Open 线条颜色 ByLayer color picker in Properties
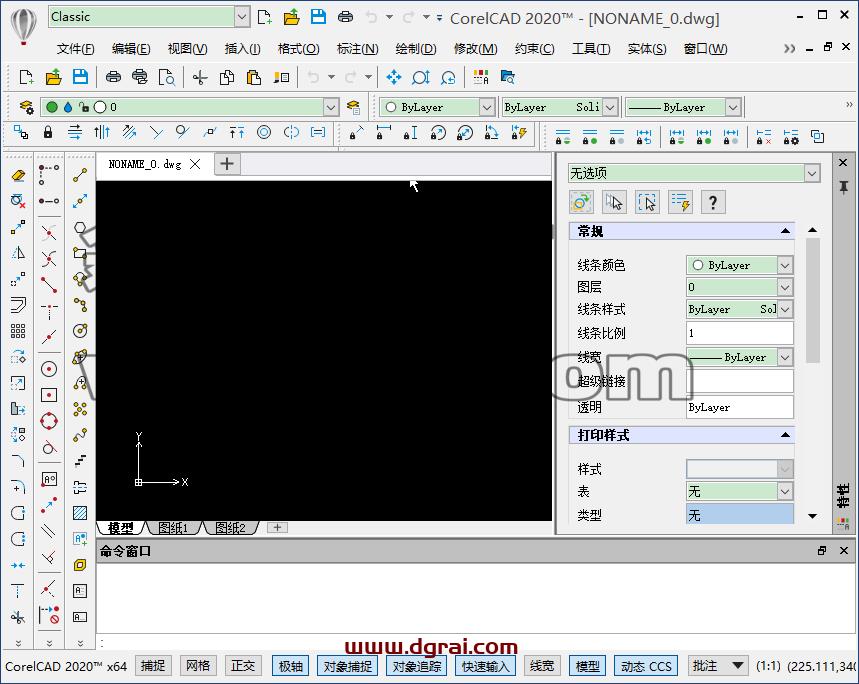The image size is (859, 684). click(740, 265)
